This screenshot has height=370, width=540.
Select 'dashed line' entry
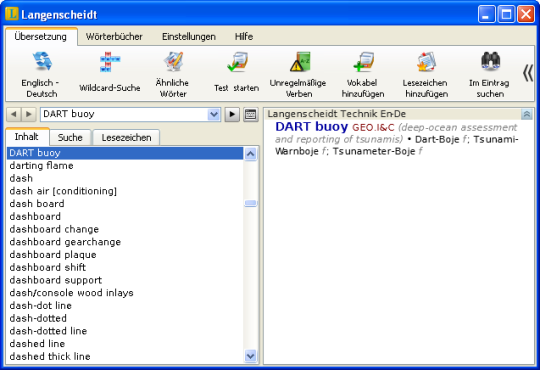(125, 344)
